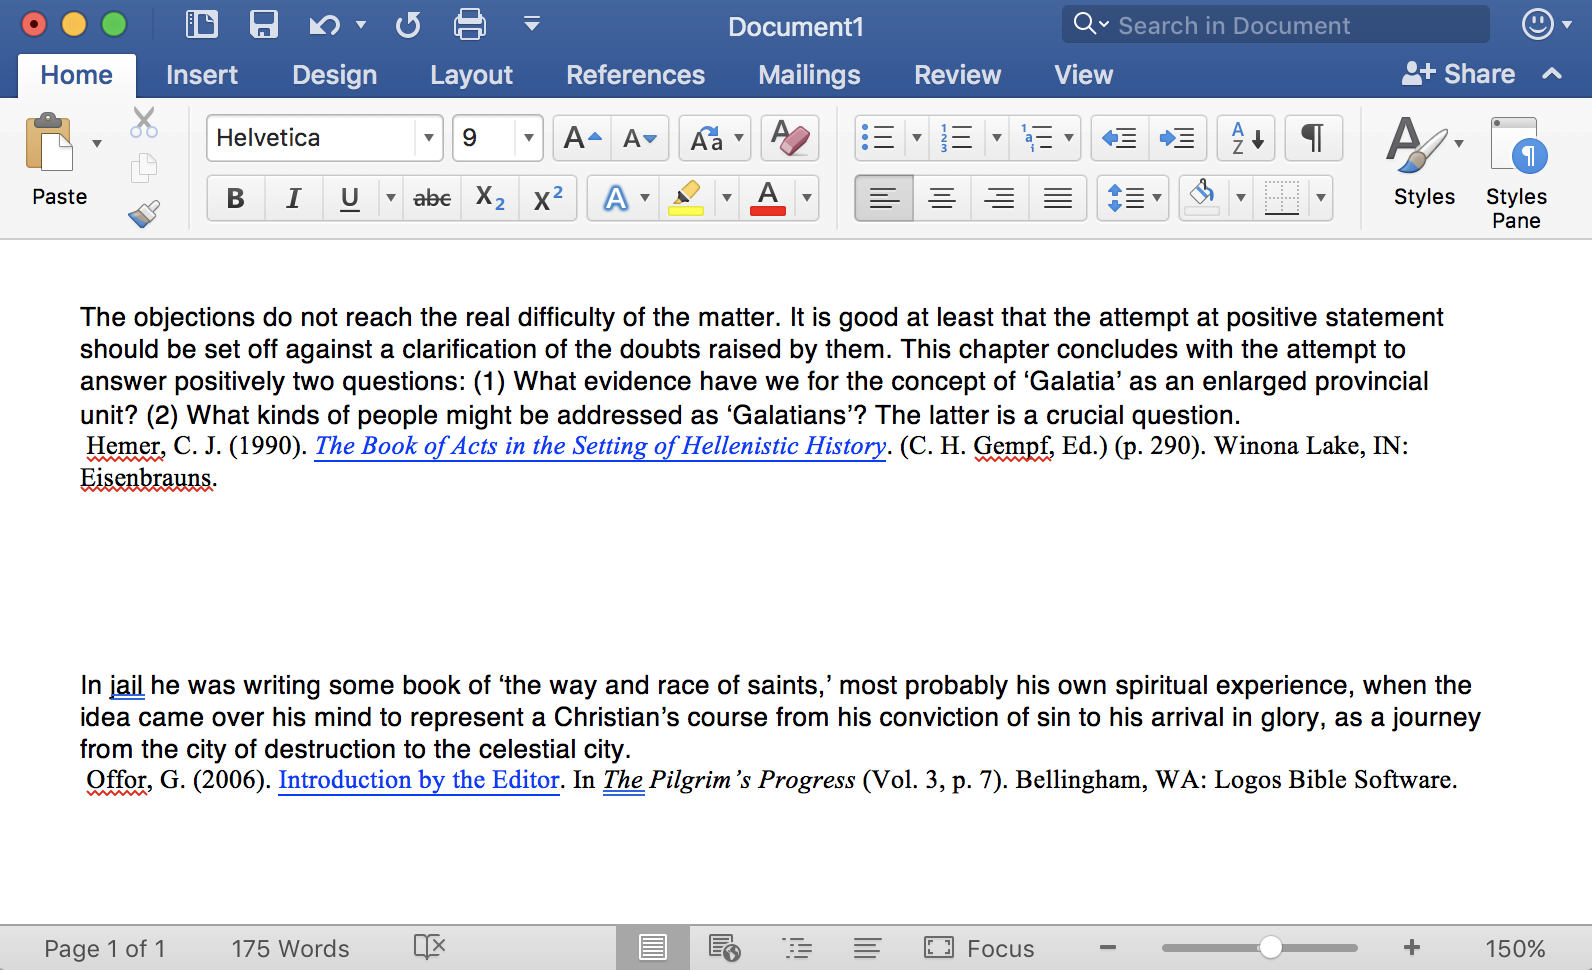Open the Design tab

335,75
